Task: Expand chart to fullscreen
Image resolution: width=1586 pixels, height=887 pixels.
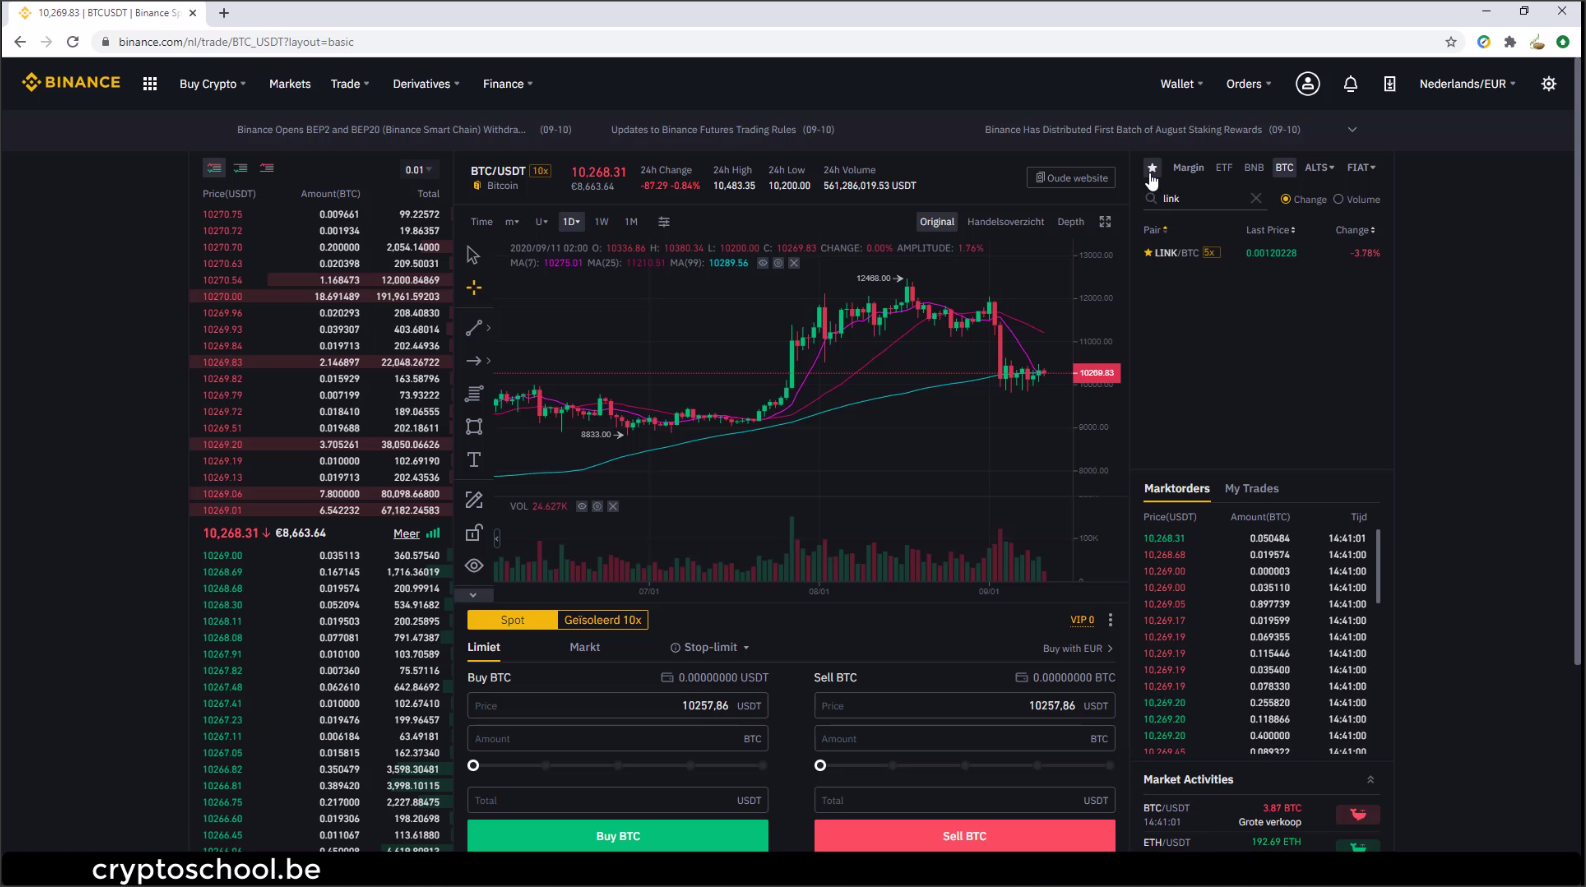Action: click(x=1105, y=222)
